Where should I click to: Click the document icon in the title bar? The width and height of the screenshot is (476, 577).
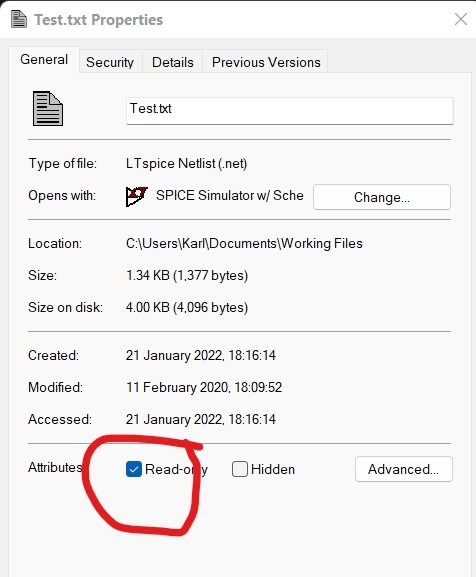tap(19, 20)
